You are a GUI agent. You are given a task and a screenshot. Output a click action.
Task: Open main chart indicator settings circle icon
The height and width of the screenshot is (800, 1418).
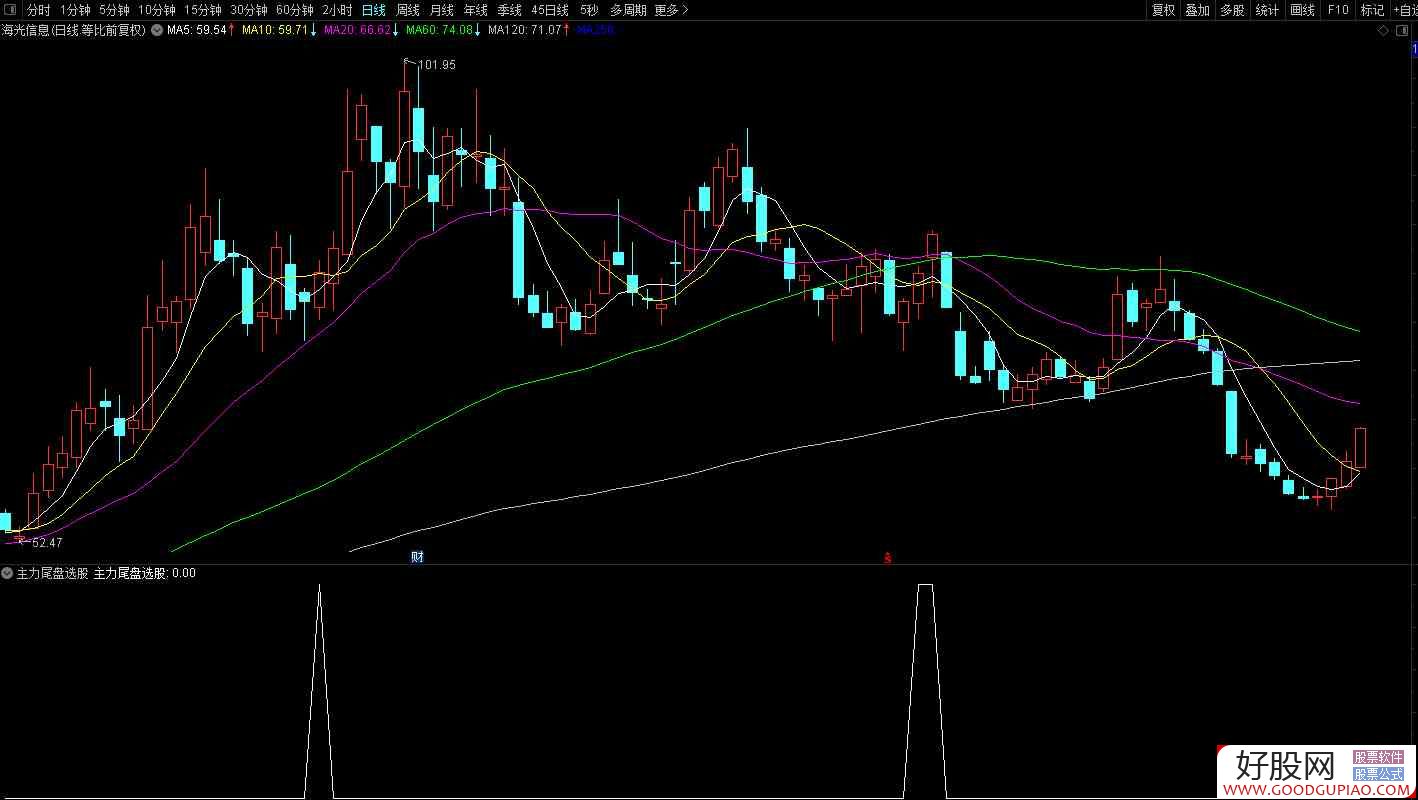(157, 30)
